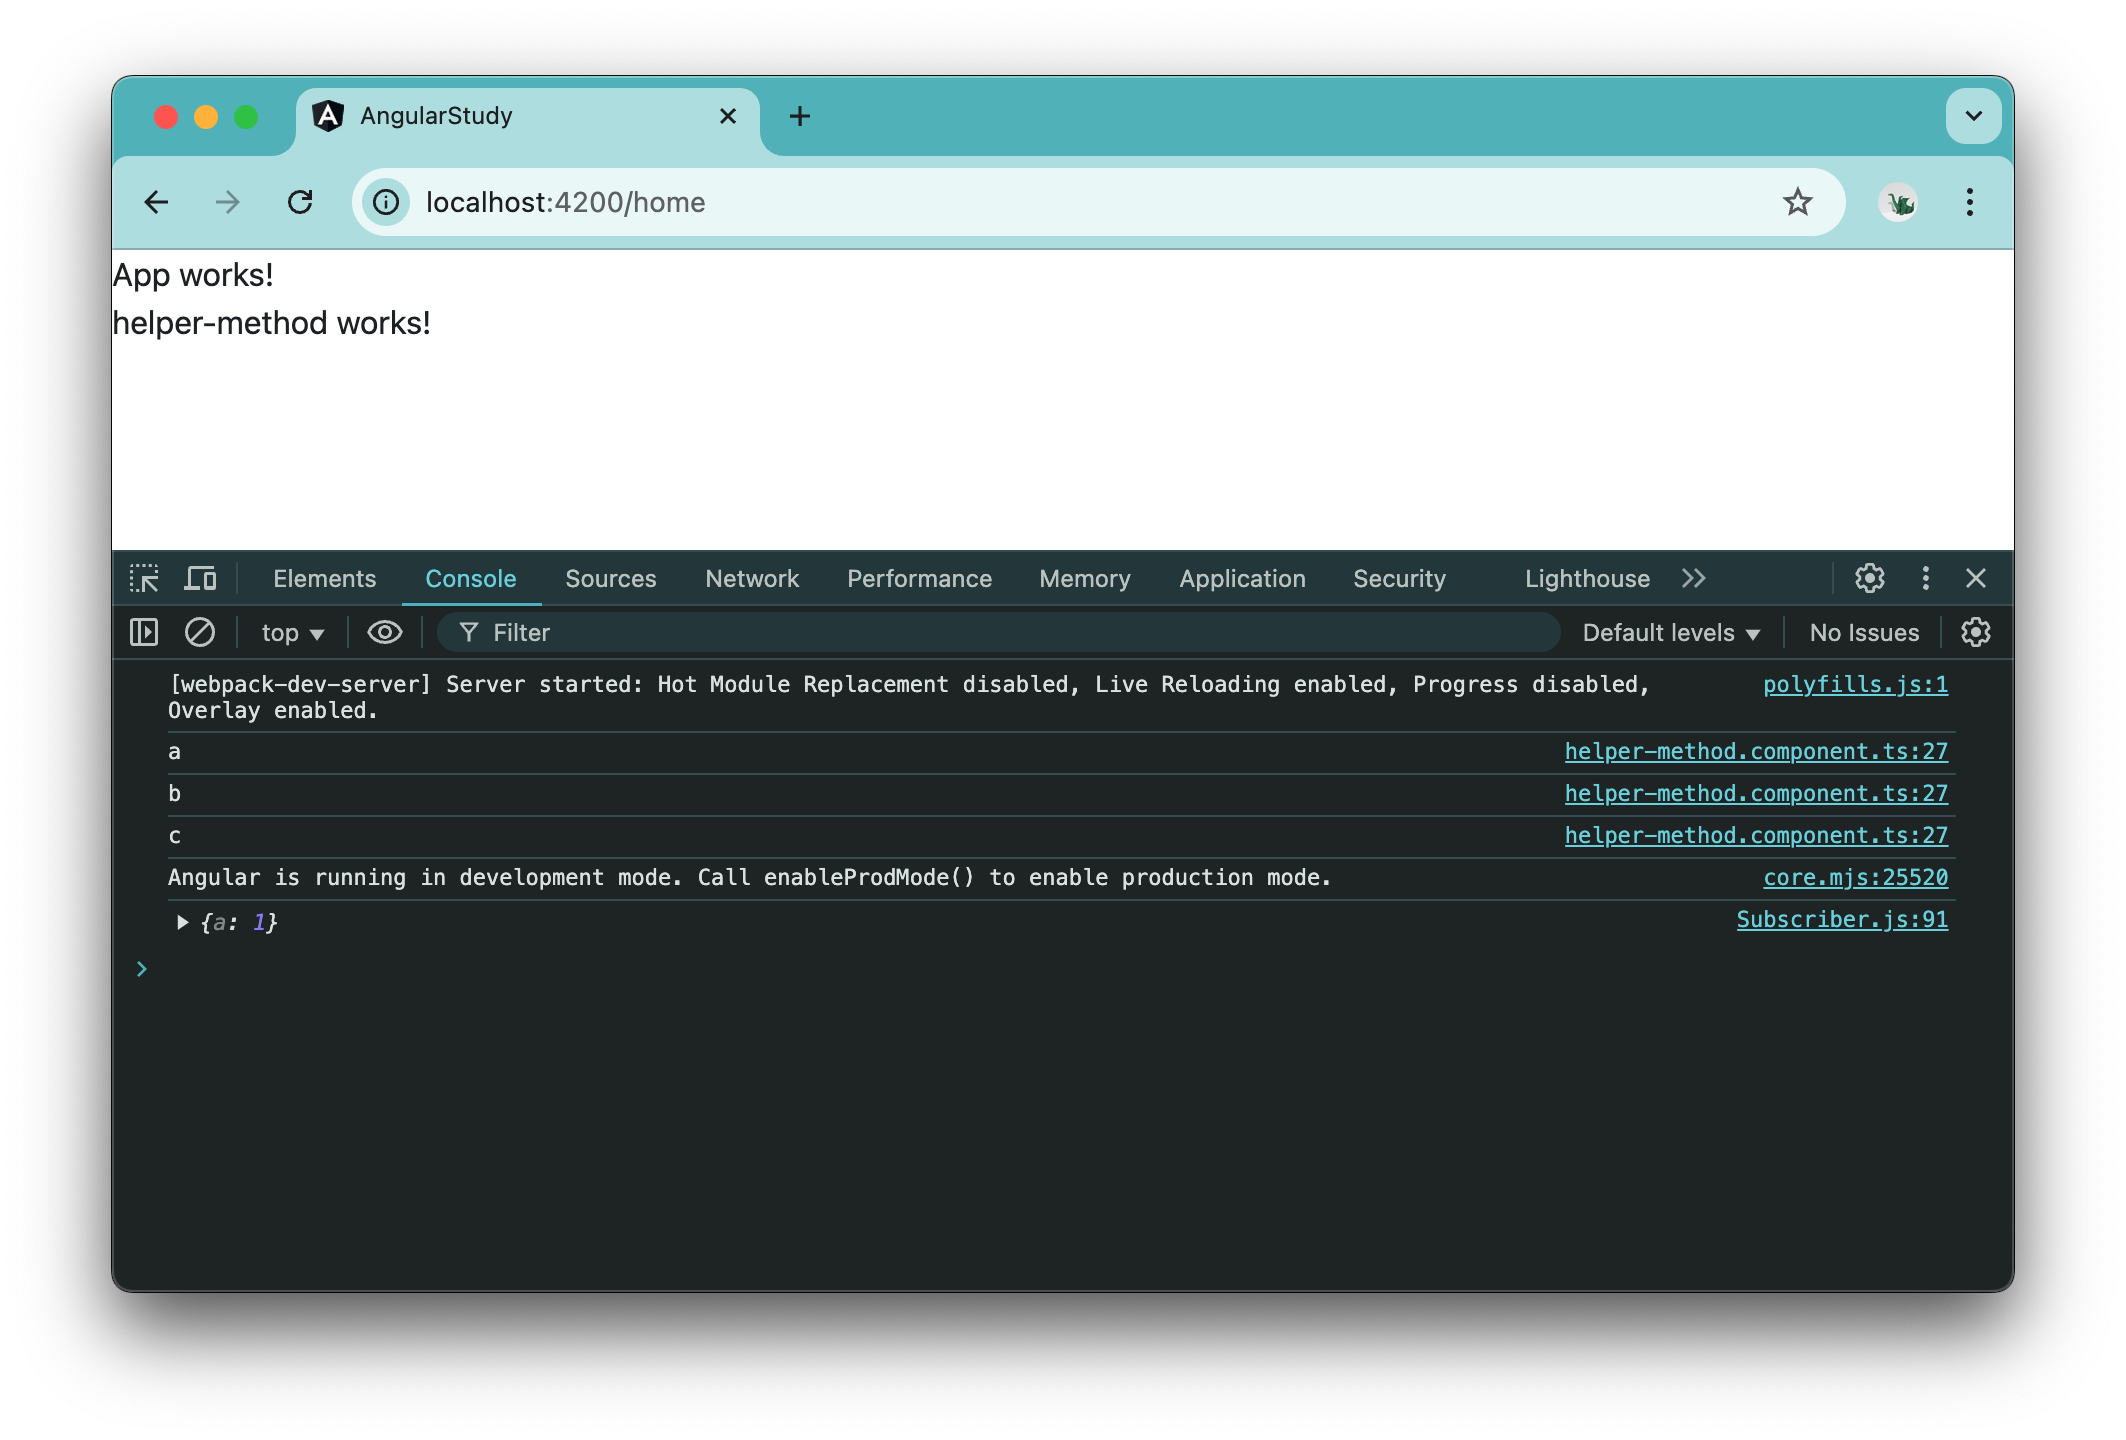Click the inspect element icon
The image size is (2126, 1440).
pos(146,579)
